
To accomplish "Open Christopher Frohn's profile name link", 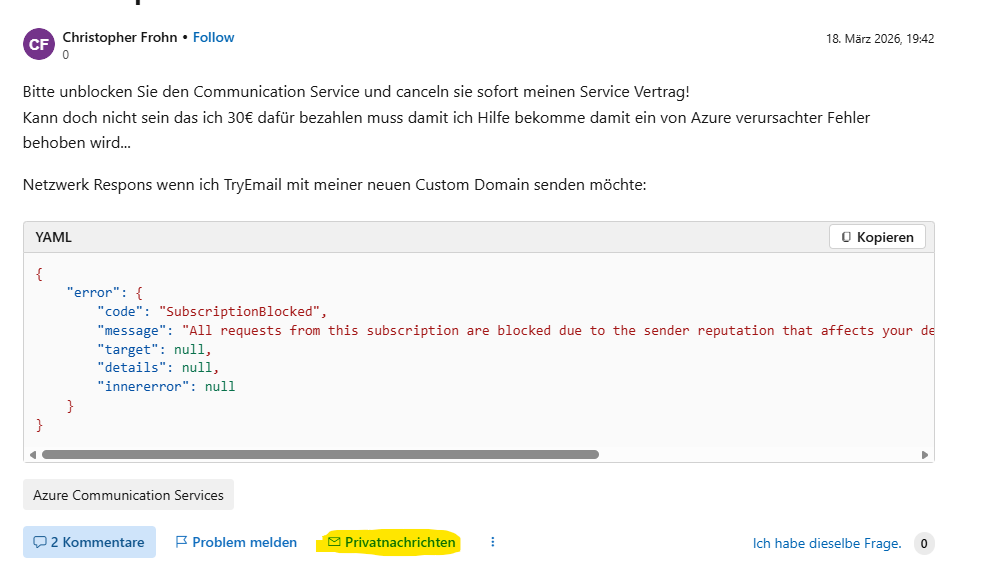I will [x=120, y=37].
